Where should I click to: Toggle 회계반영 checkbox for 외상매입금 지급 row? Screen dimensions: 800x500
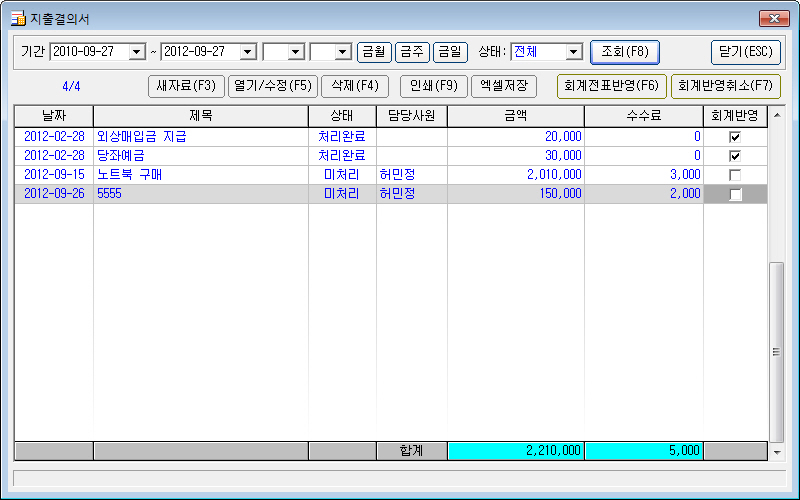[x=735, y=137]
